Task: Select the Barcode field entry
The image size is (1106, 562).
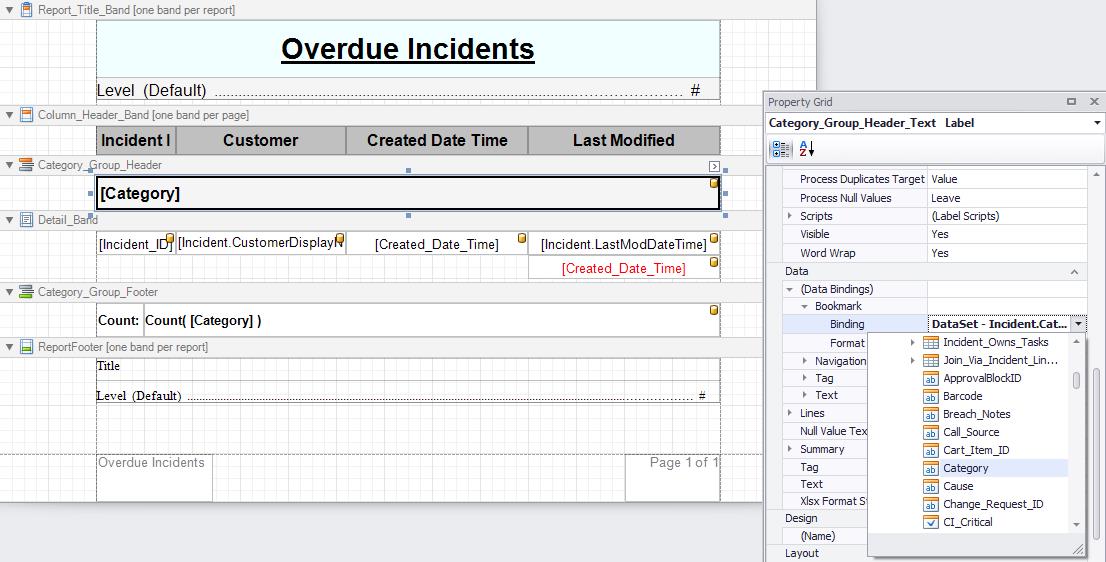Action: (962, 396)
